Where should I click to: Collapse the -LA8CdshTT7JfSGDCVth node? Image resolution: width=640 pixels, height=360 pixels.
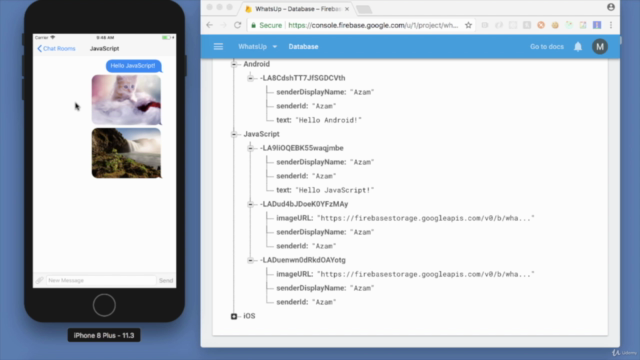pos(250,78)
